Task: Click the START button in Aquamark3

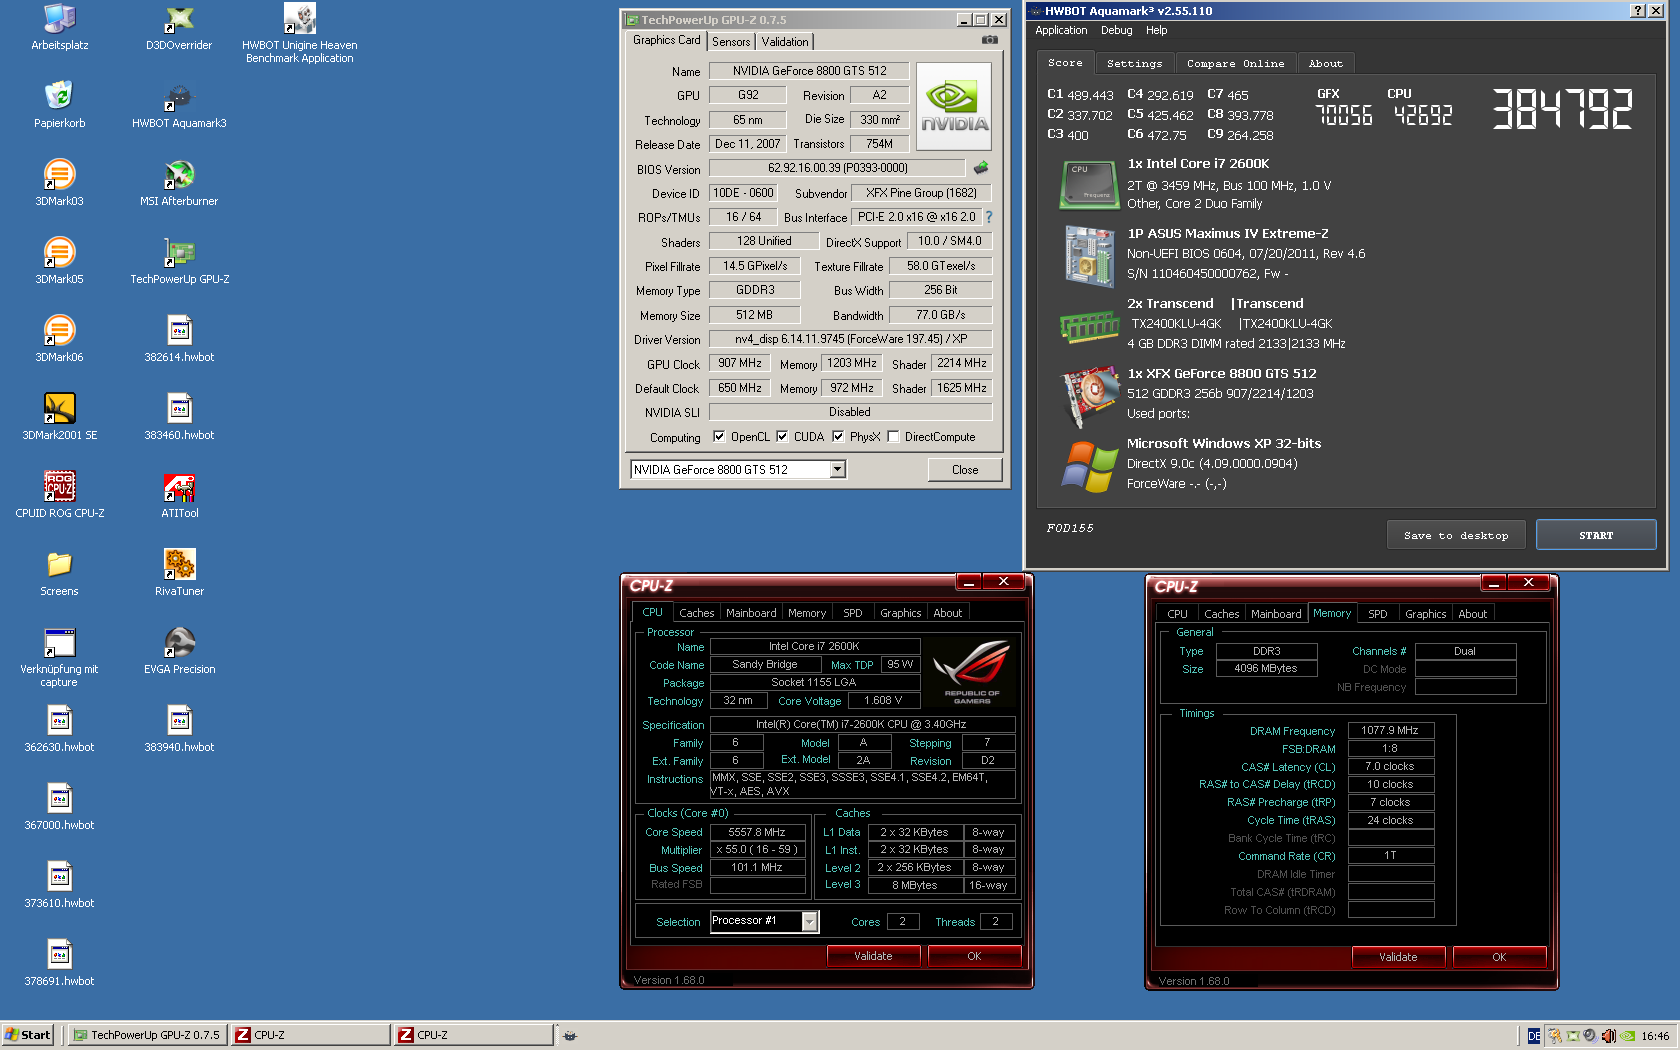Action: coord(1596,535)
